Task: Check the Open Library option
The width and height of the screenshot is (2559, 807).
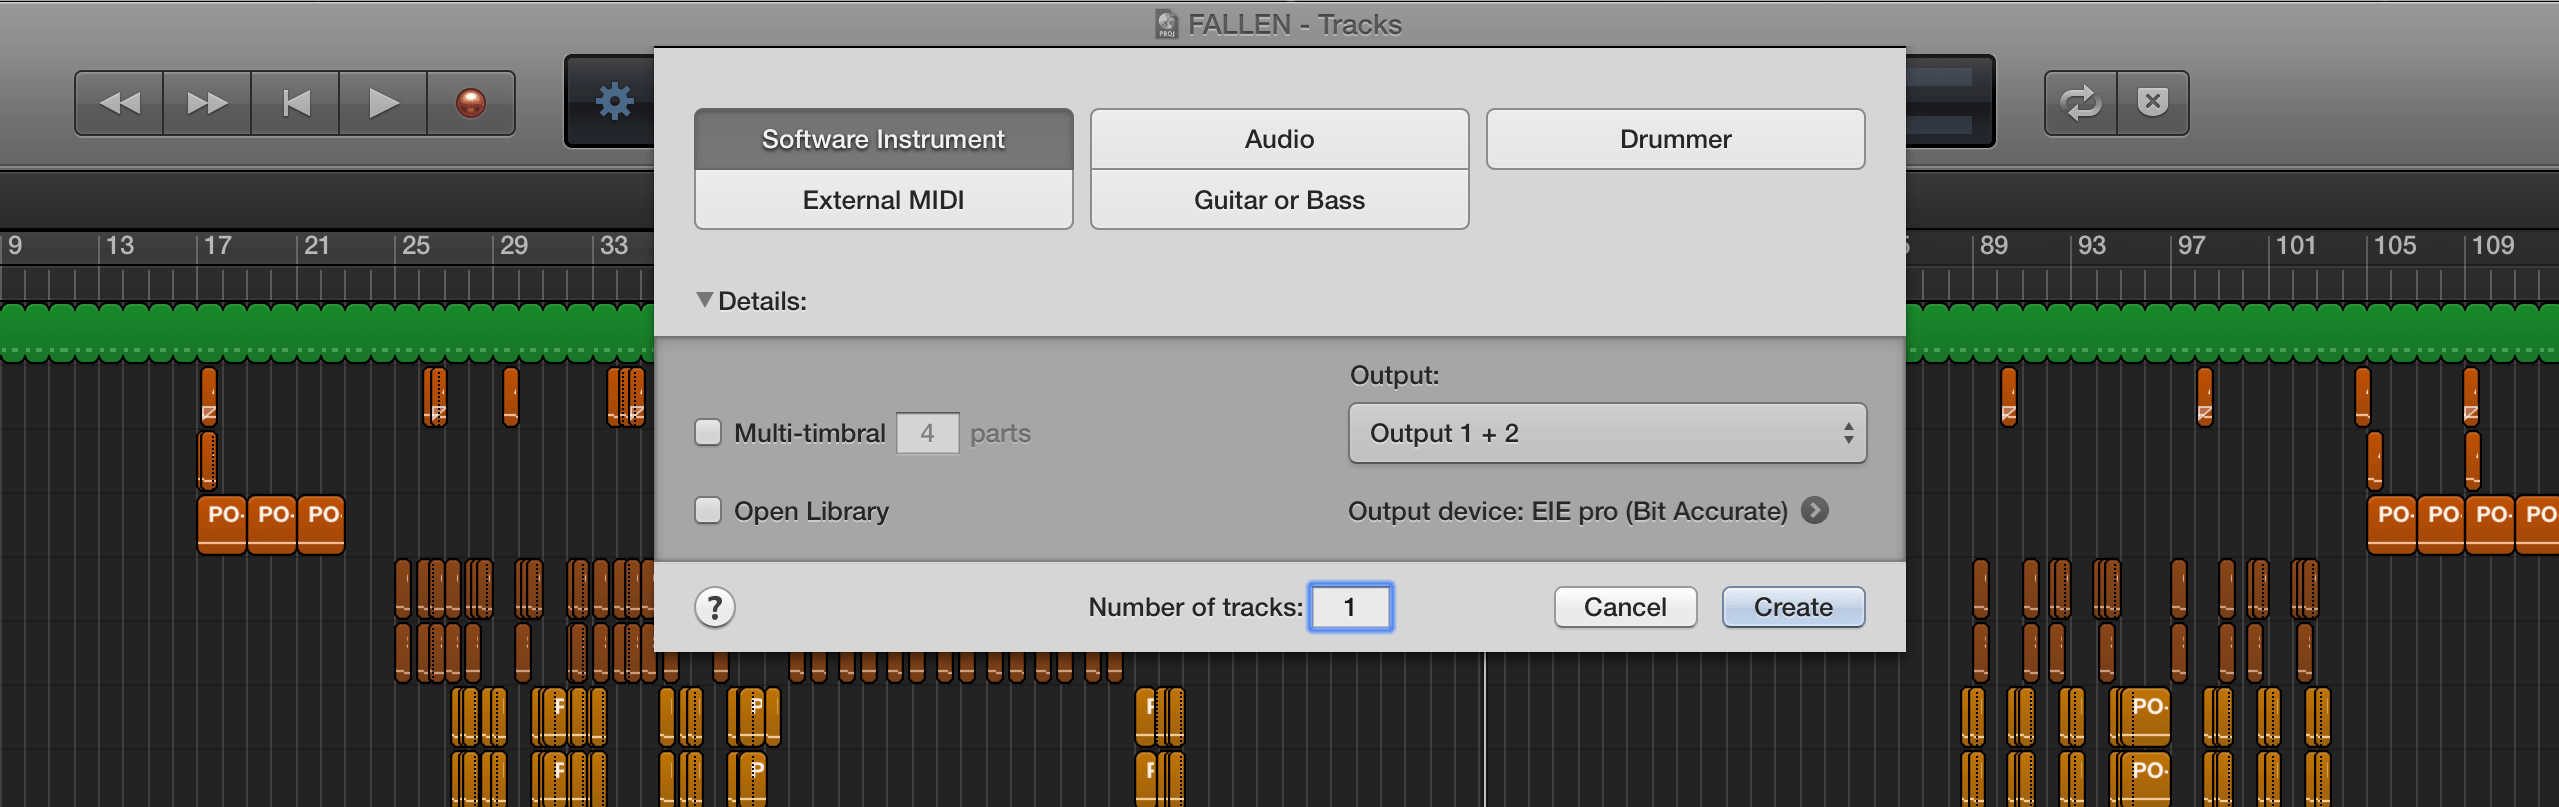Action: click(x=709, y=510)
